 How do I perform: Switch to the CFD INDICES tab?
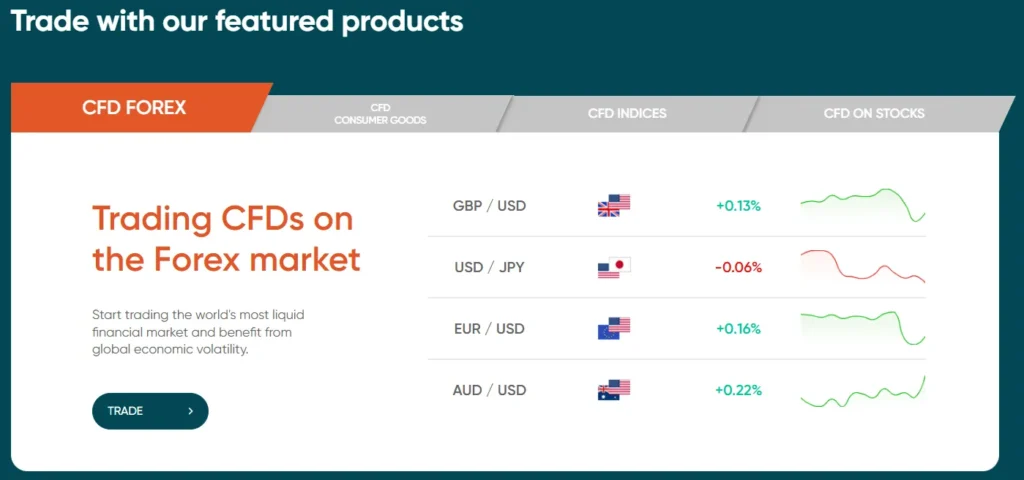[x=627, y=114]
